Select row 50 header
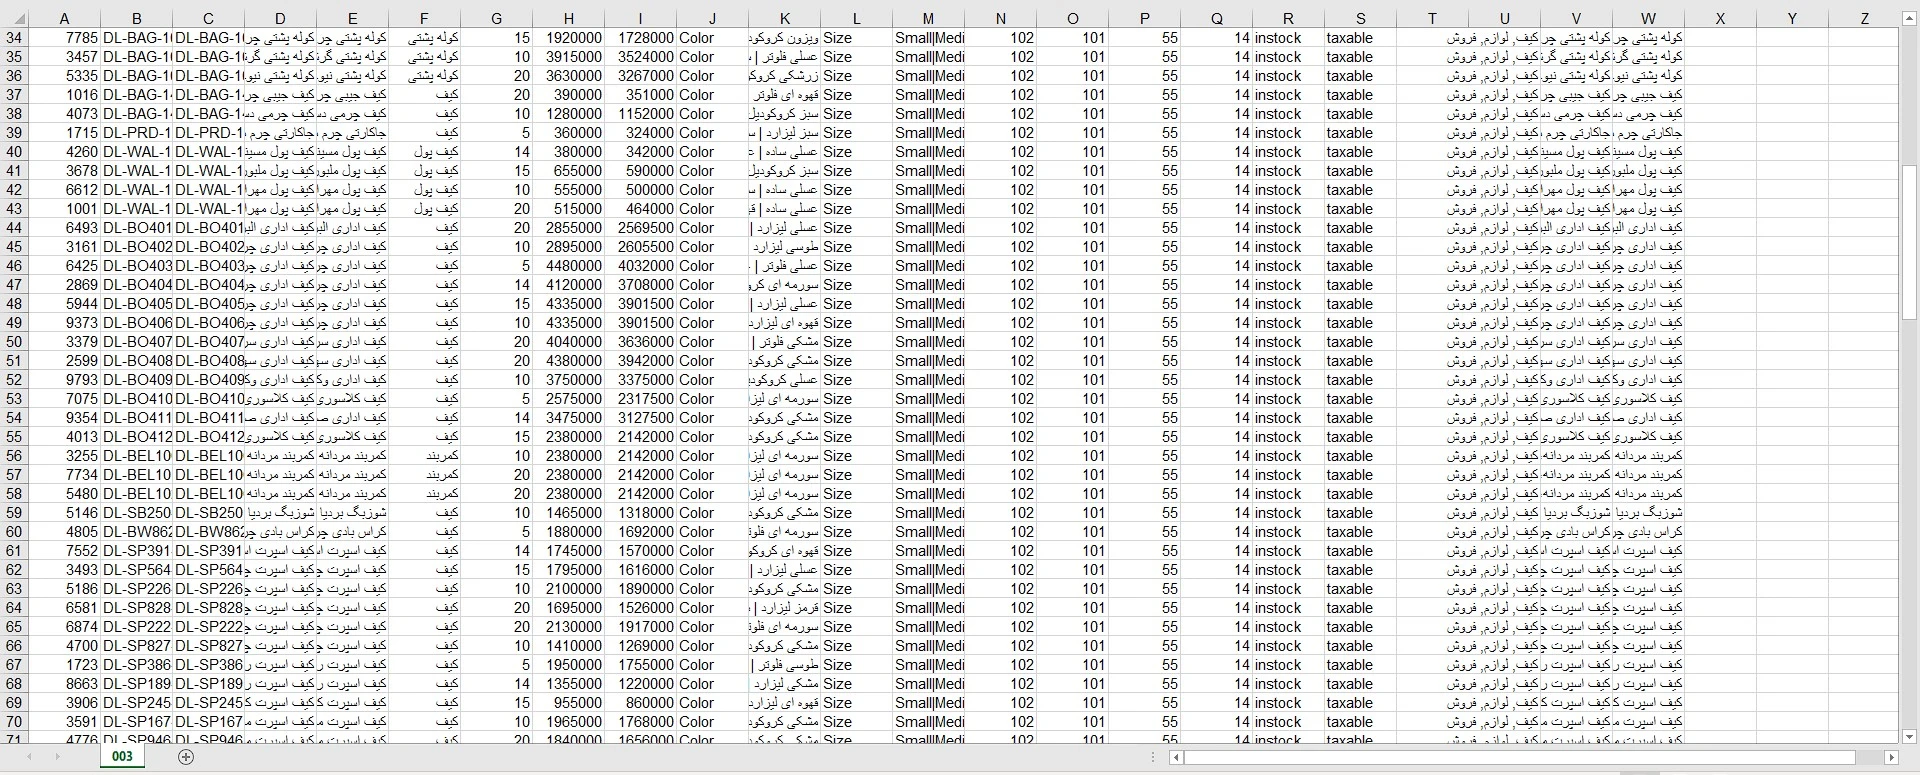 pyautogui.click(x=14, y=342)
